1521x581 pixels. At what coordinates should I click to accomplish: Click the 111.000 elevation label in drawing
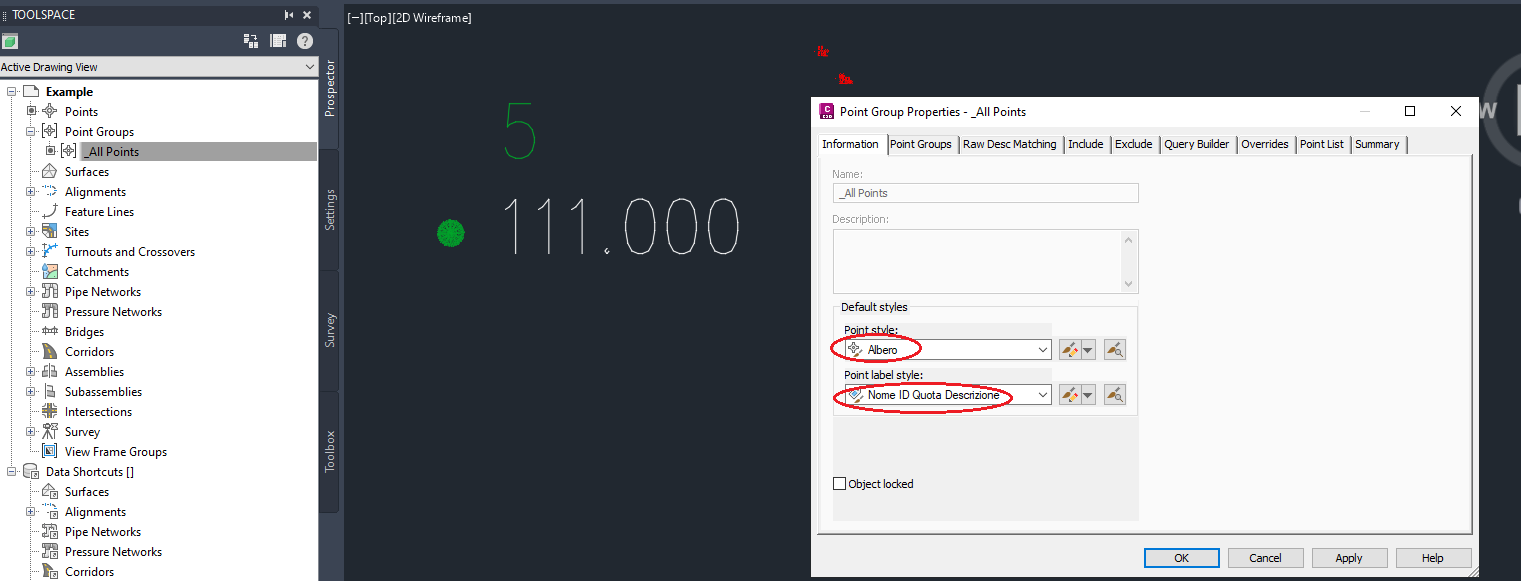click(620, 226)
